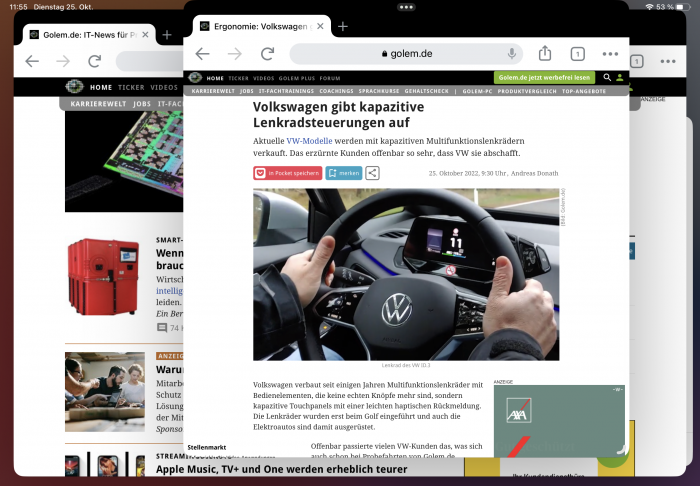
Task: Tap the microphone icon in the address bar
Action: pos(512,54)
